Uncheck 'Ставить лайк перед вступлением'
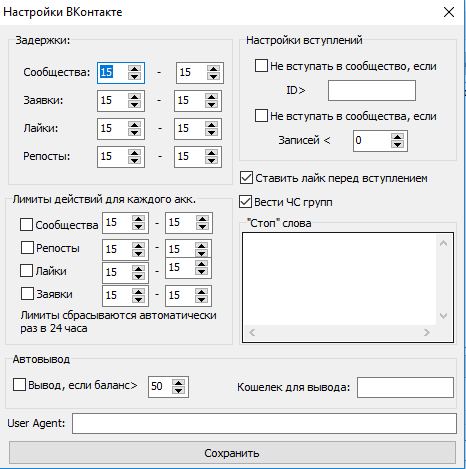The height and width of the screenshot is (469, 466). click(246, 178)
